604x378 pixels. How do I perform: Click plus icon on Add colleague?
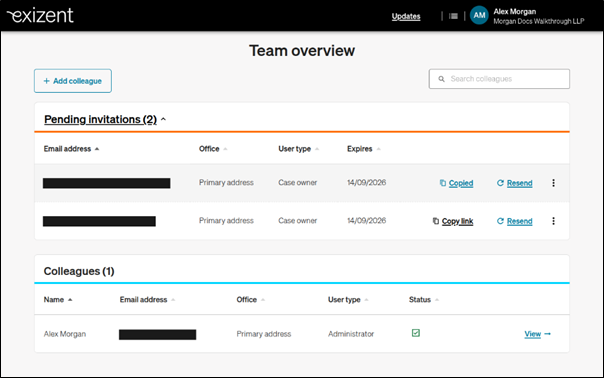(x=47, y=81)
